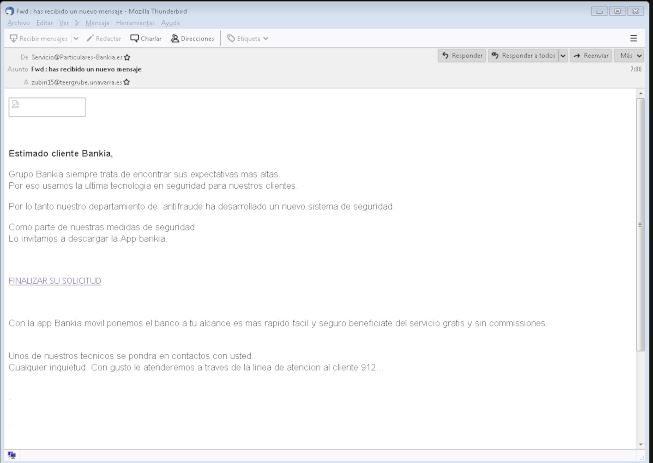Expand the Responder a todos dropdown arrow
This screenshot has height=463, width=653.
[x=563, y=55]
